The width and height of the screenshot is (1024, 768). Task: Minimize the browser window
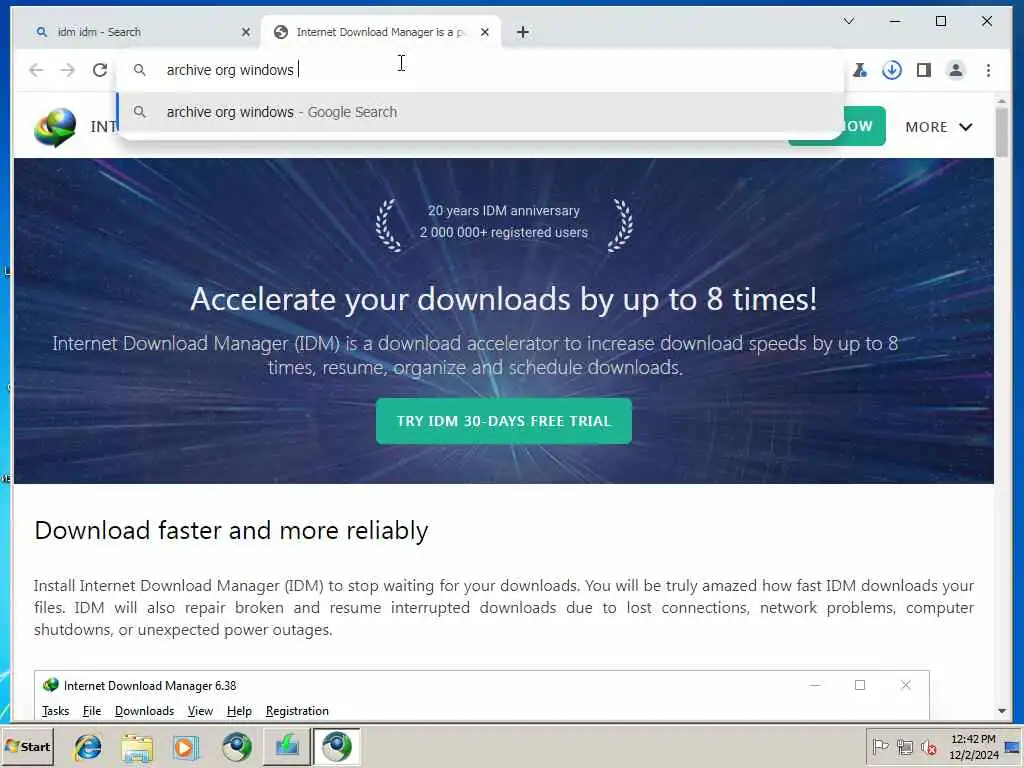click(895, 21)
